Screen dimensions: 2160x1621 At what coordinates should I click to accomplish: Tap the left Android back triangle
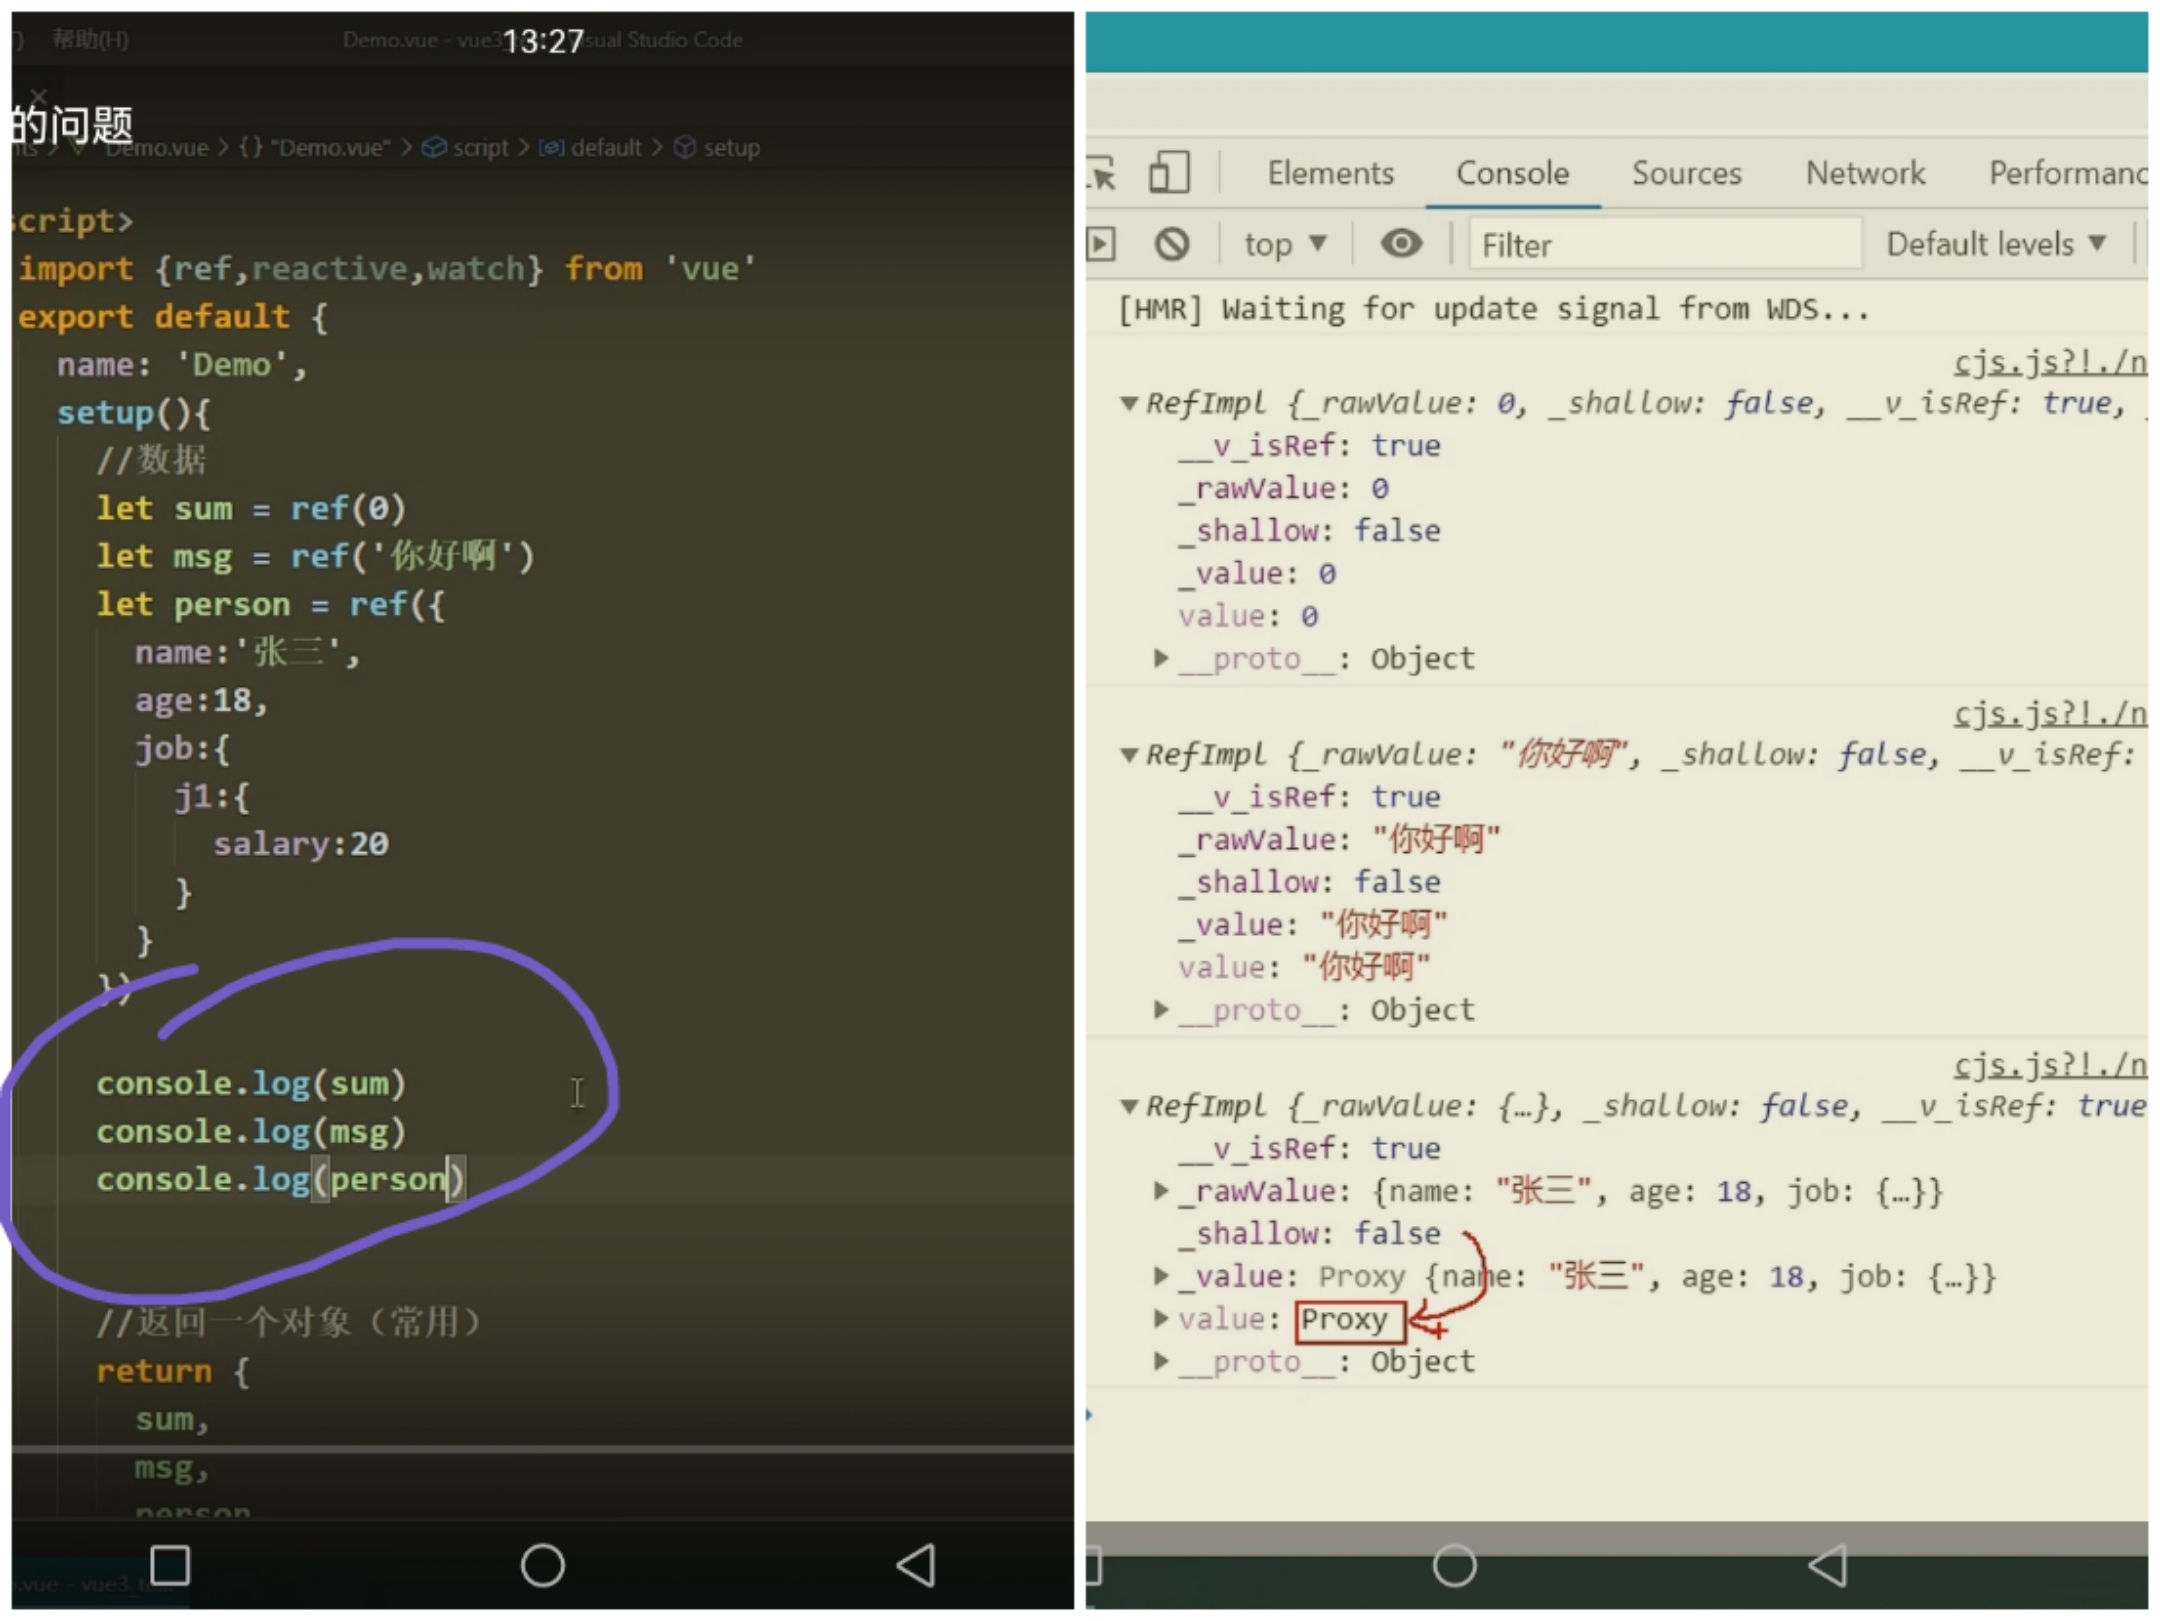coord(916,1565)
